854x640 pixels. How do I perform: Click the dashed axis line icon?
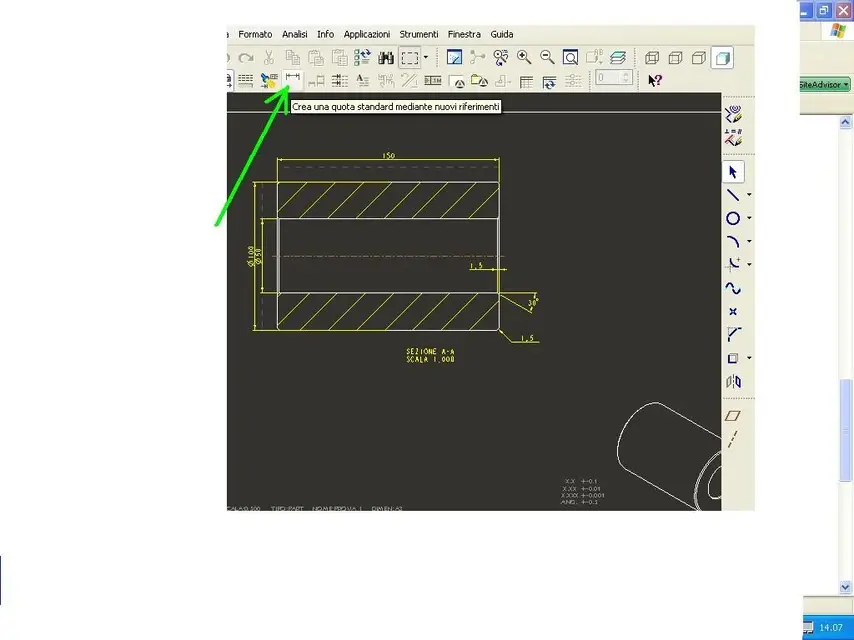point(733,439)
